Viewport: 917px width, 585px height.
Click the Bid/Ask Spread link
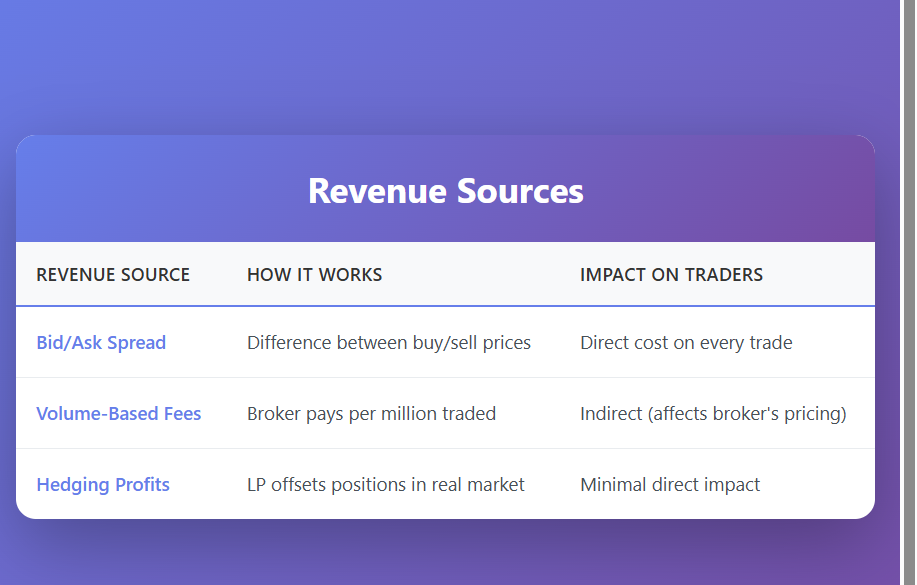[x=101, y=343]
